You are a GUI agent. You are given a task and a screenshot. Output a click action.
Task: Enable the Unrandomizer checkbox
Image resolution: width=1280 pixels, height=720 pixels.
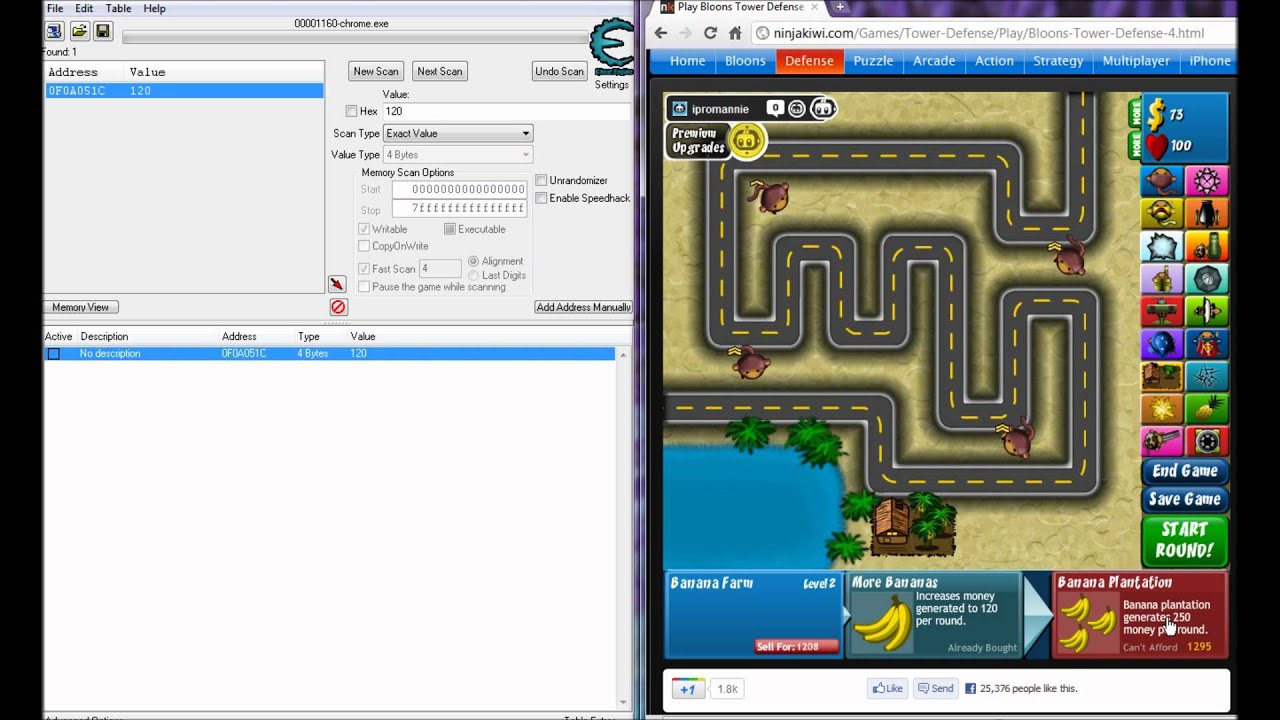point(541,181)
